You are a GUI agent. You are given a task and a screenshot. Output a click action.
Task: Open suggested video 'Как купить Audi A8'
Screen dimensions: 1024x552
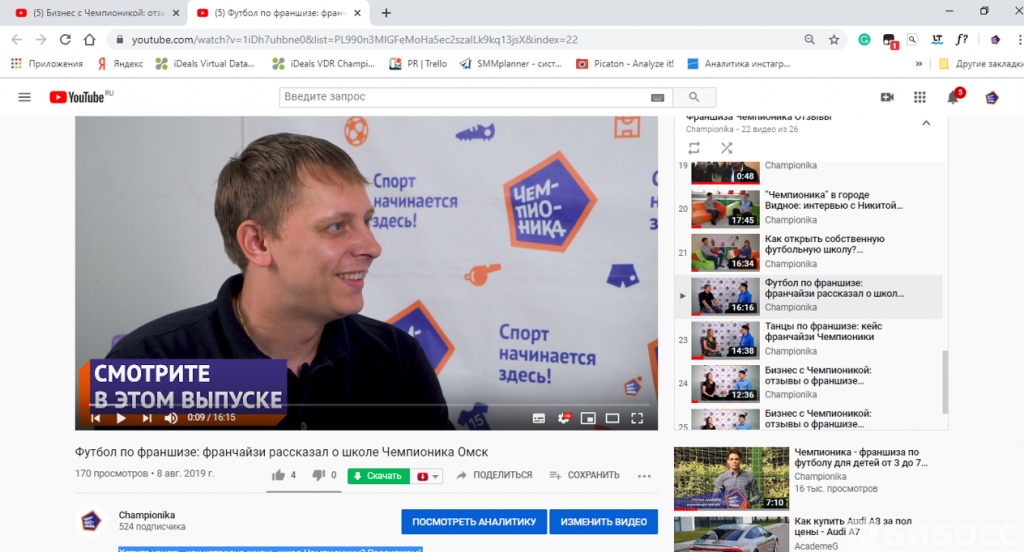tap(810, 534)
